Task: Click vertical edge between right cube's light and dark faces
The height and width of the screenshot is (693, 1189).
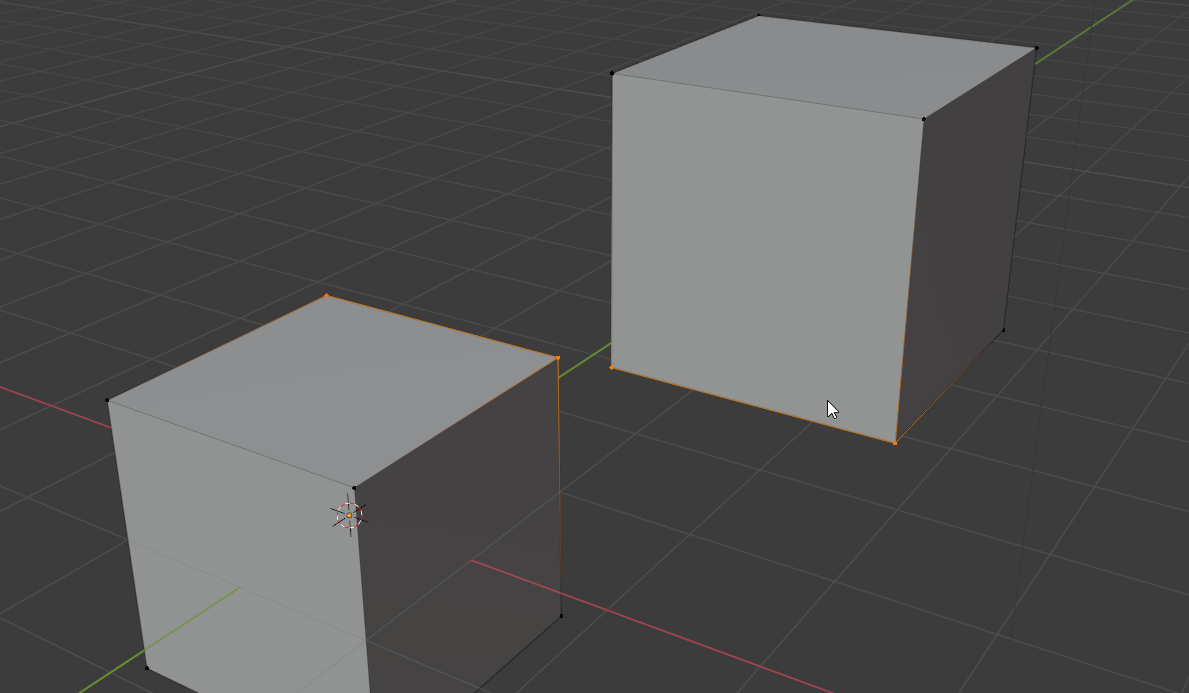Action: 909,281
